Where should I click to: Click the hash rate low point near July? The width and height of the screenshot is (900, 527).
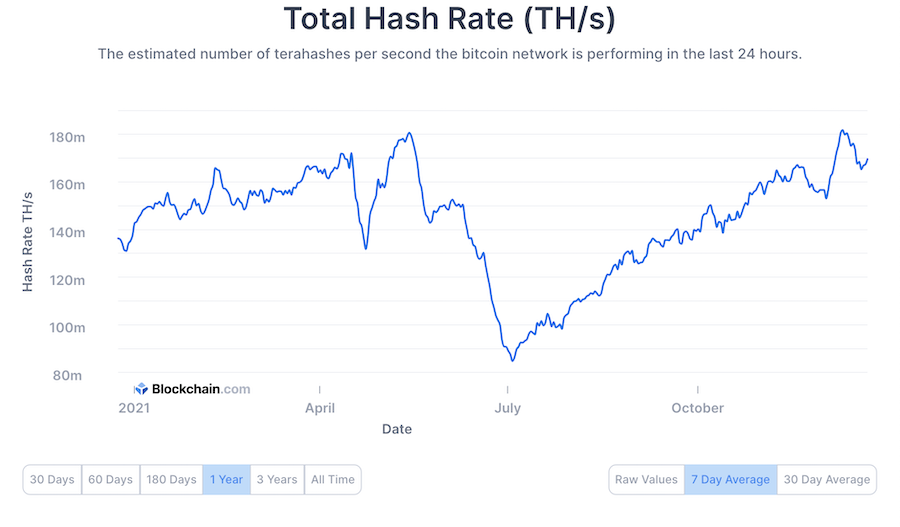pos(513,360)
